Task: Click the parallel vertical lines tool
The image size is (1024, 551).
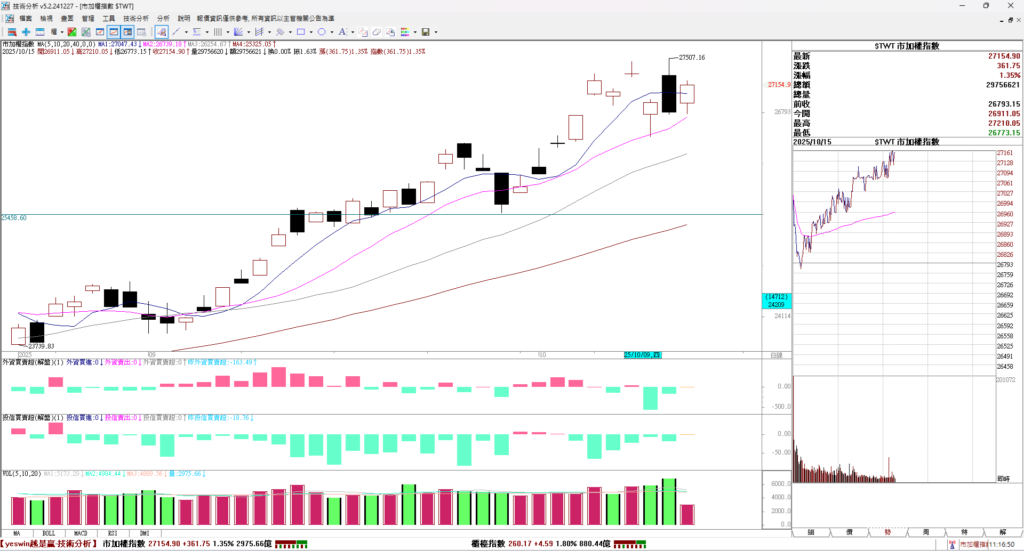Action: point(217,32)
